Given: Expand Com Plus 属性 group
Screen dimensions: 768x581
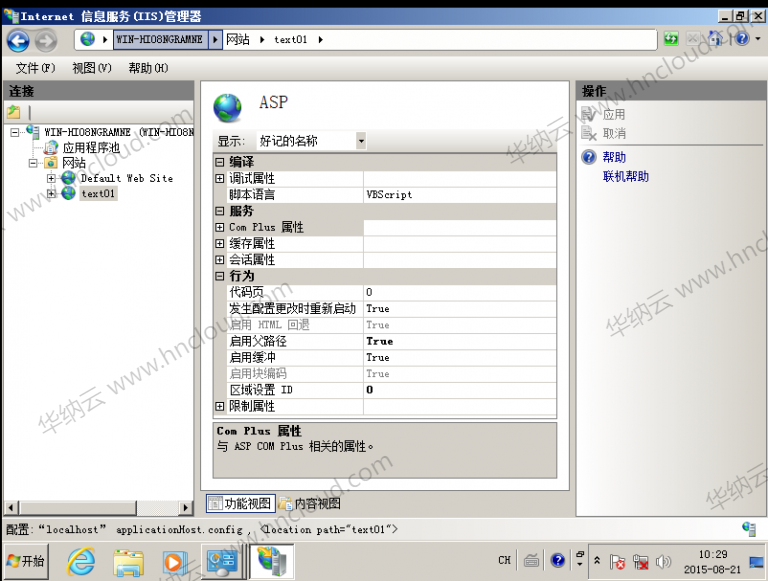Looking at the screenshot, I should click(220, 227).
